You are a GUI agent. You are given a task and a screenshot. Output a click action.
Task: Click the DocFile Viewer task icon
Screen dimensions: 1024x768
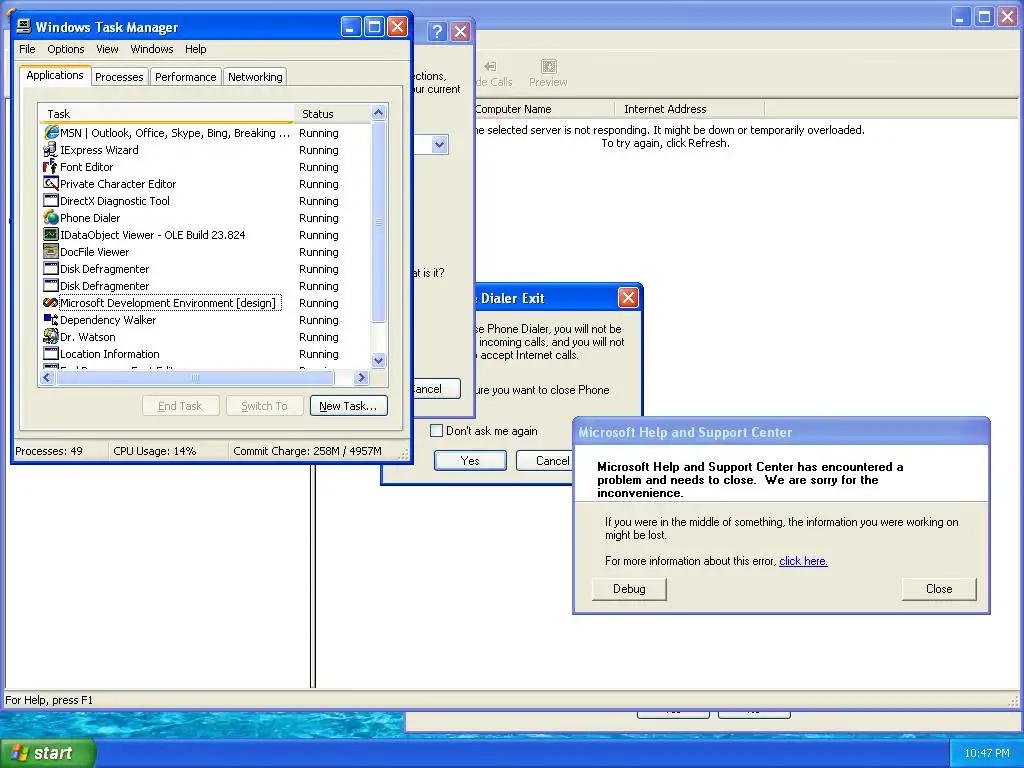[51, 251]
